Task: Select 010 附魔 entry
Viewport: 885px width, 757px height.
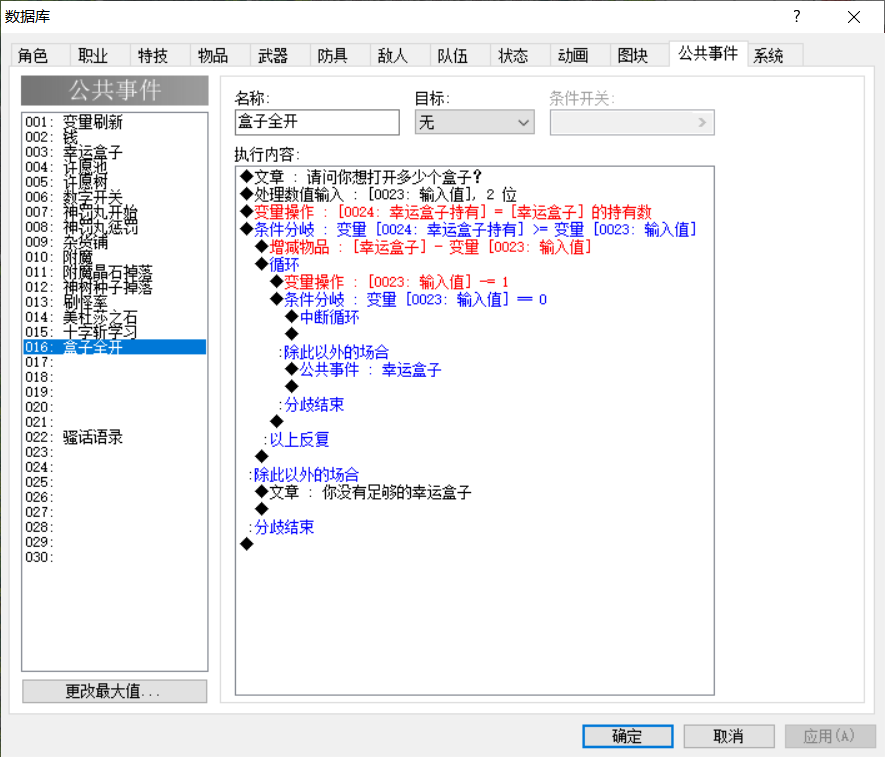Action: [115, 257]
